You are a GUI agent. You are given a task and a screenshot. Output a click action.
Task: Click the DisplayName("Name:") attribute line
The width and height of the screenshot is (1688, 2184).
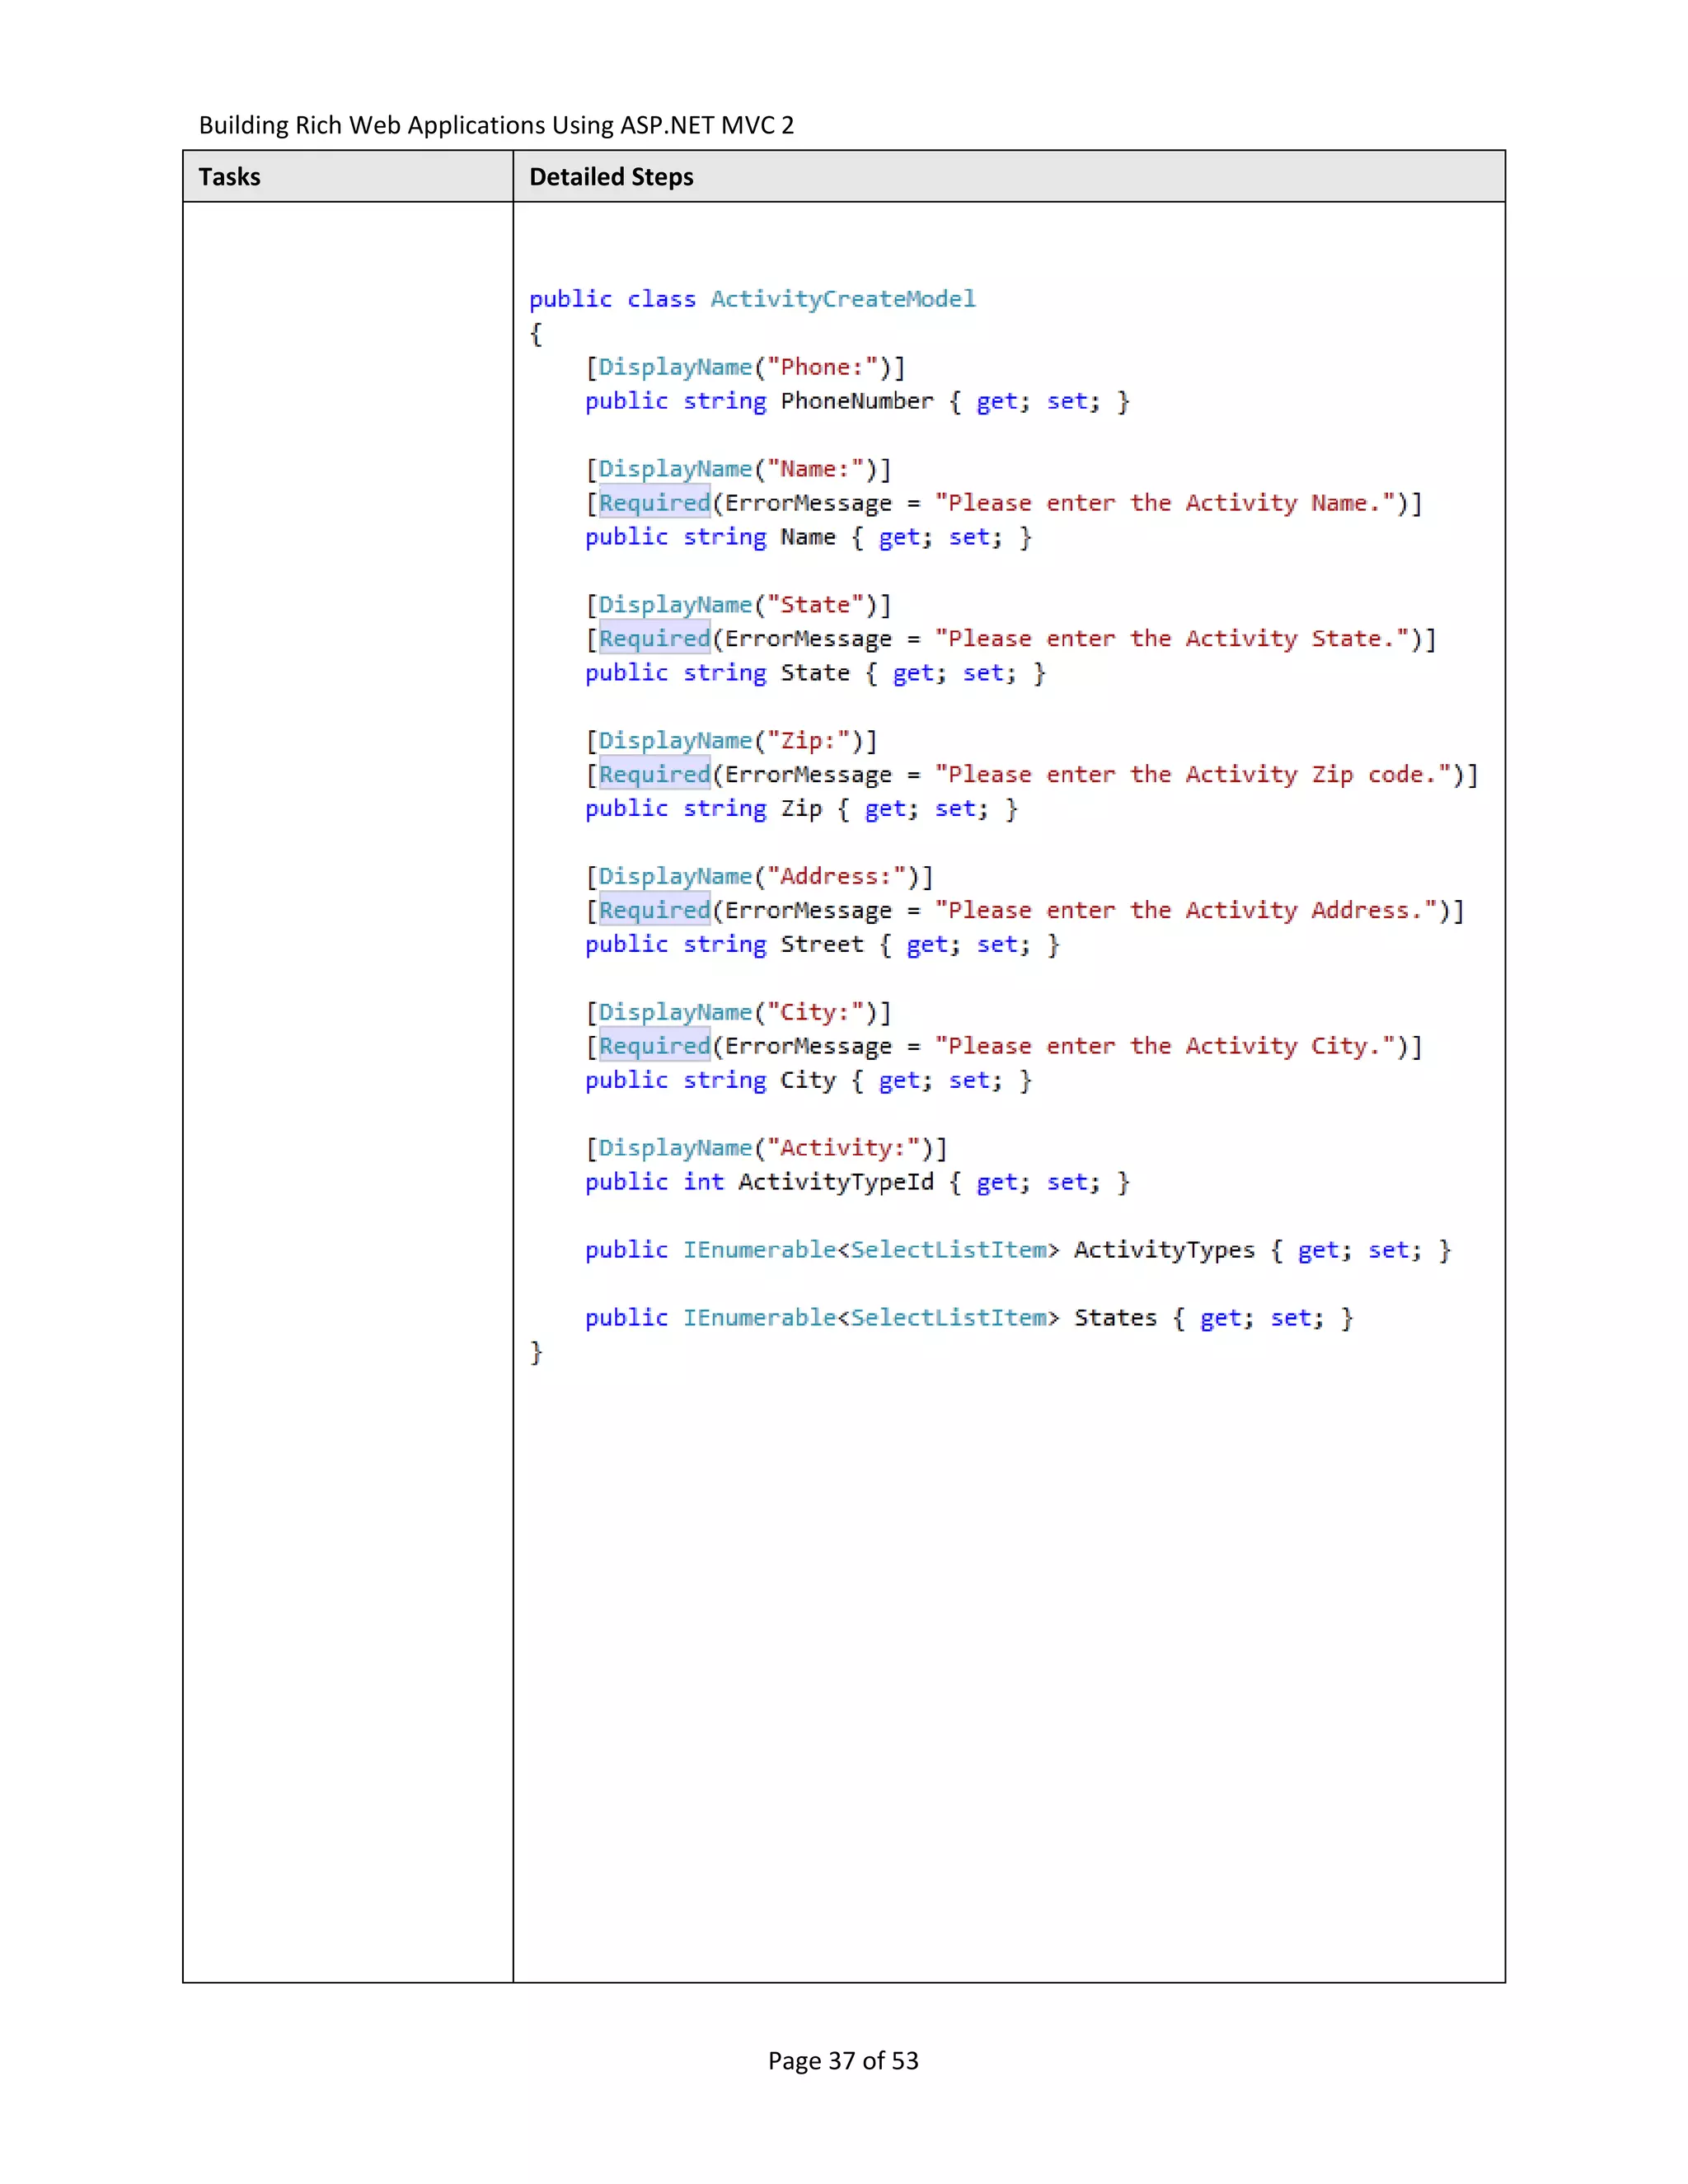738,469
